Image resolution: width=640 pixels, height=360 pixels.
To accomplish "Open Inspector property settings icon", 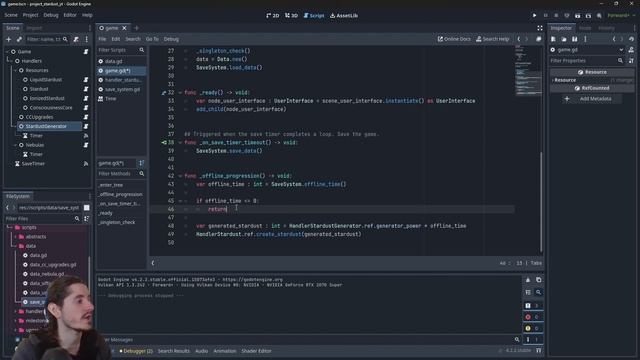I will point(631,61).
